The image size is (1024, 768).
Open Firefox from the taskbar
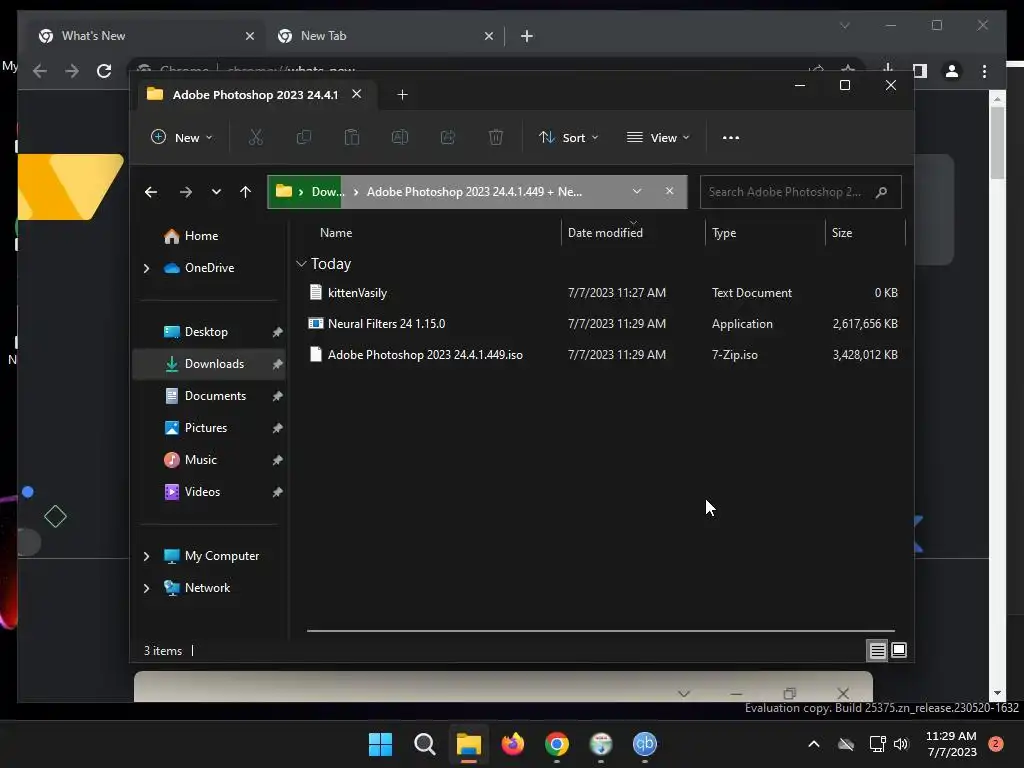pyautogui.click(x=513, y=744)
